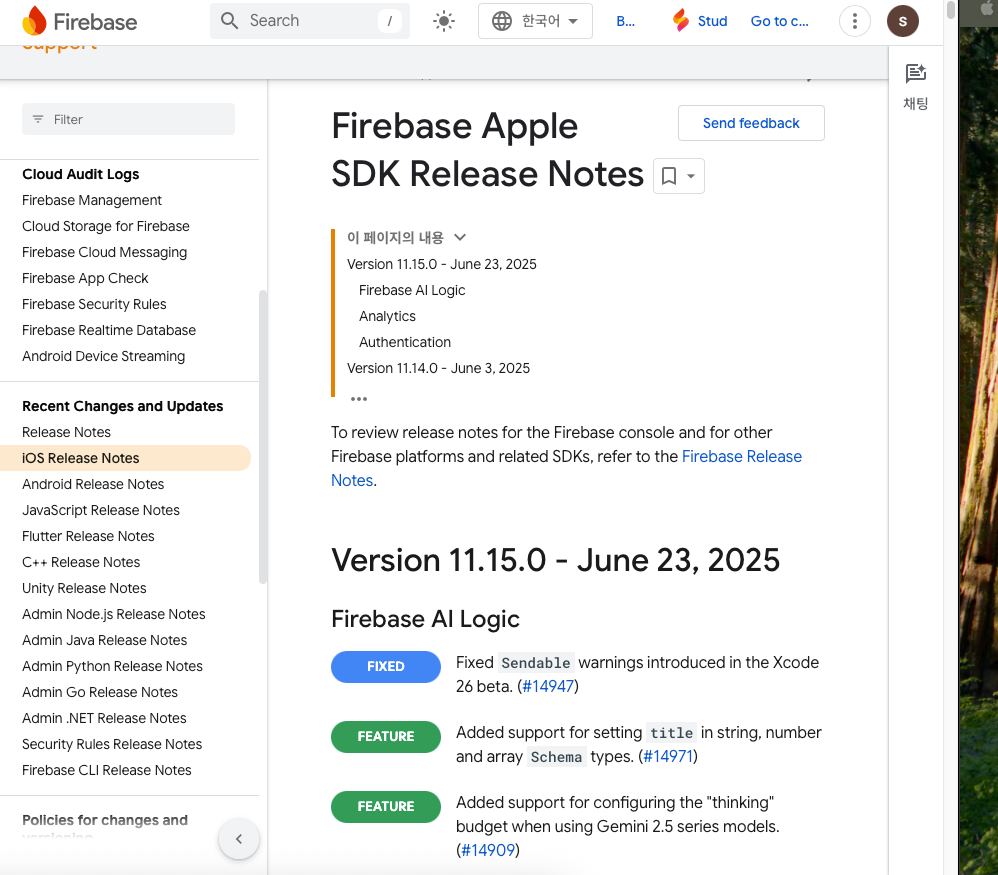Go to Firebase AI Logic section link
This screenshot has width=998, height=875.
[412, 290]
